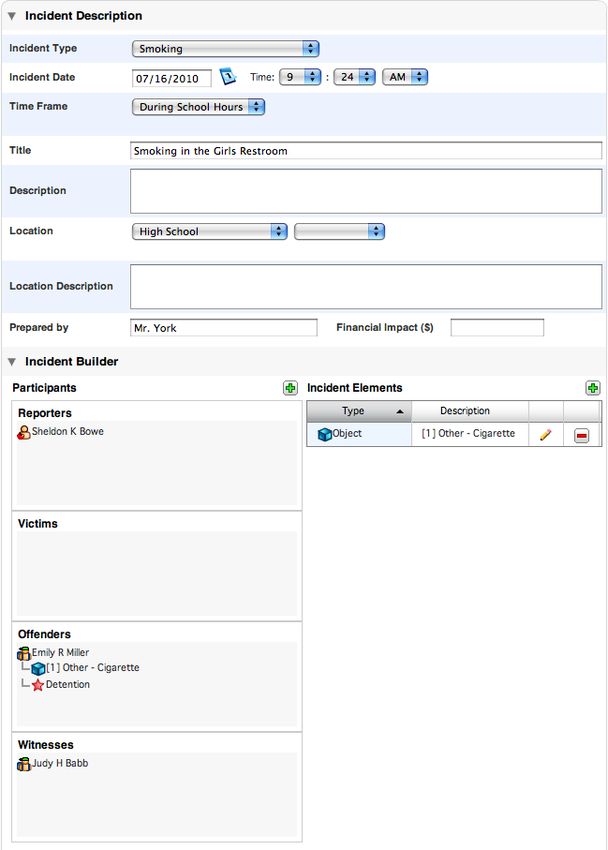608x850 pixels.
Task: Click the Sheldon K Bowe reporter icon
Action: 23,433
